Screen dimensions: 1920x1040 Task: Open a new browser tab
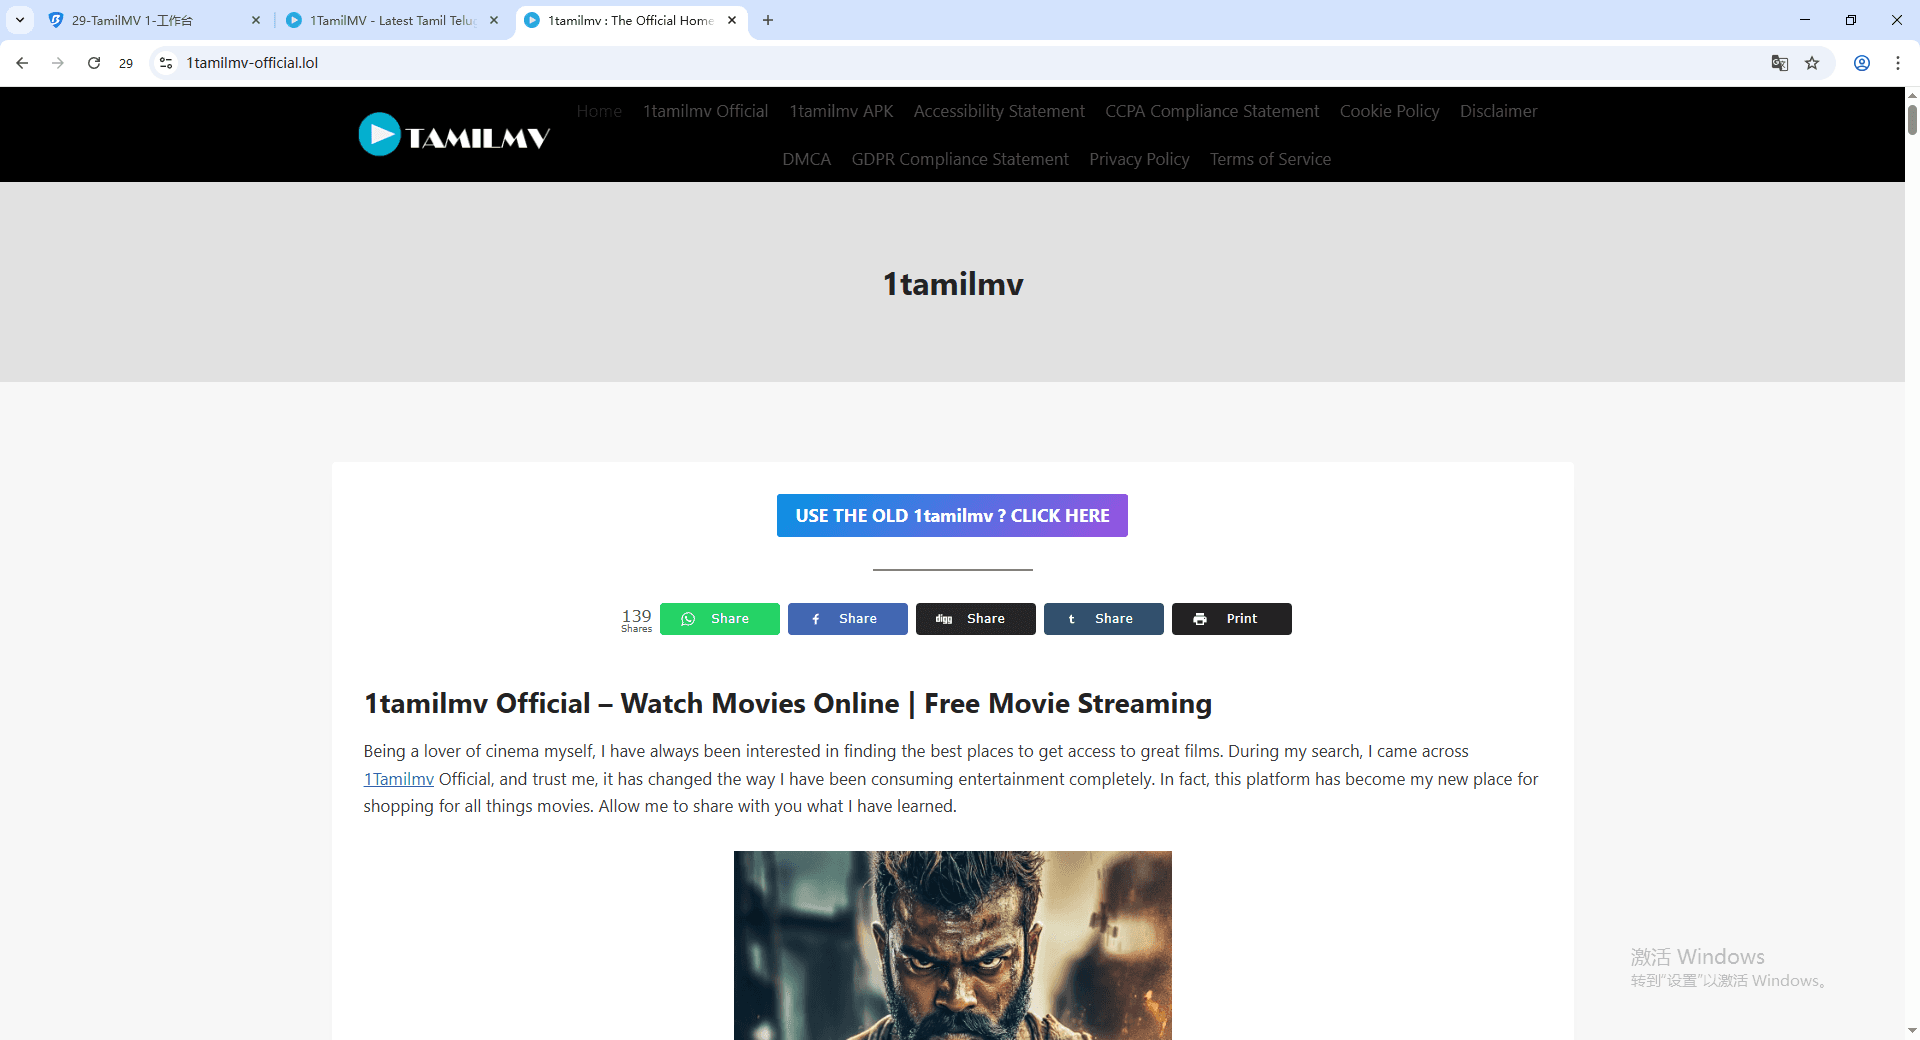(x=768, y=20)
